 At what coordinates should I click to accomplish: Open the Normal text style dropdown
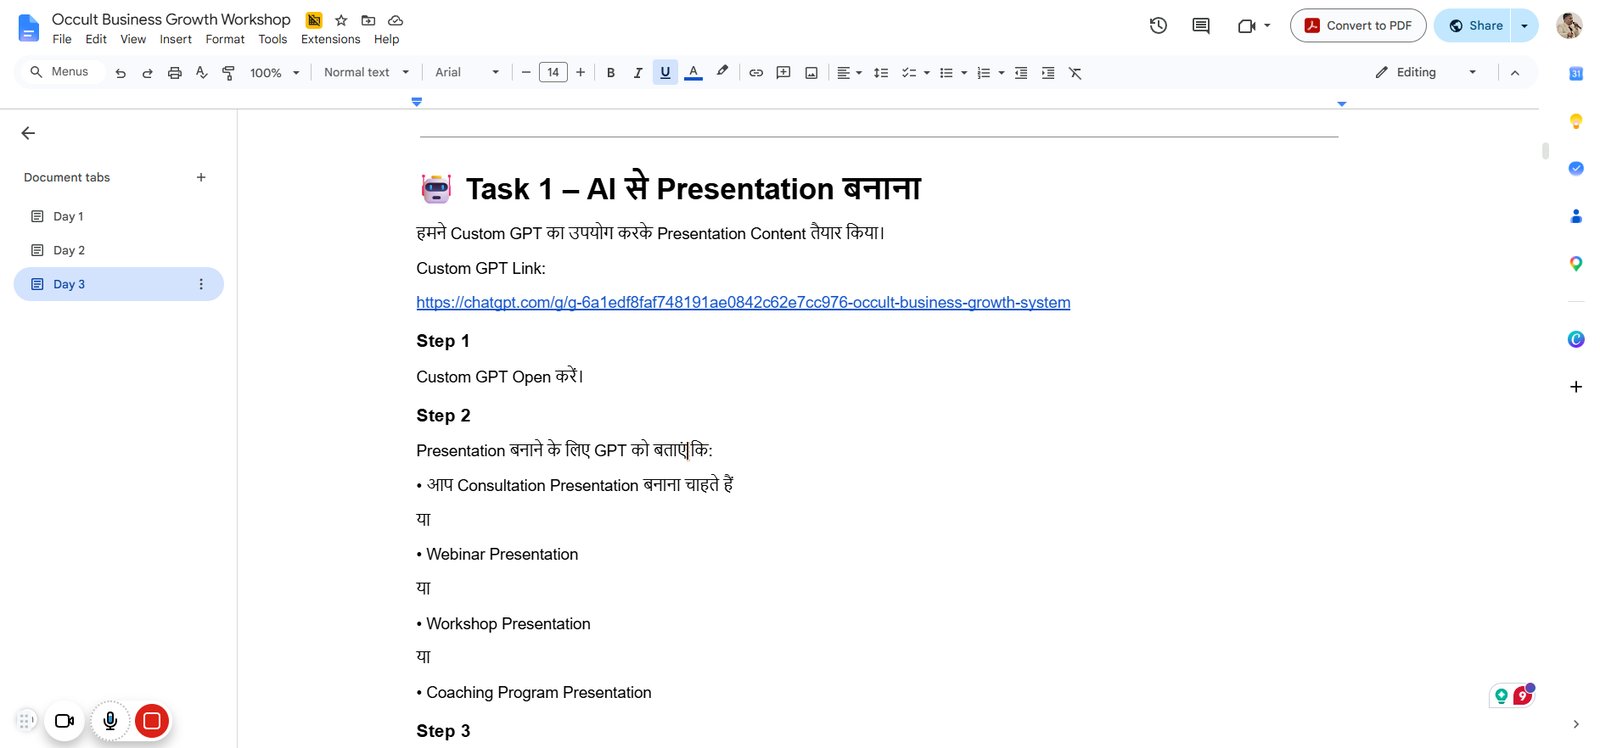point(366,72)
